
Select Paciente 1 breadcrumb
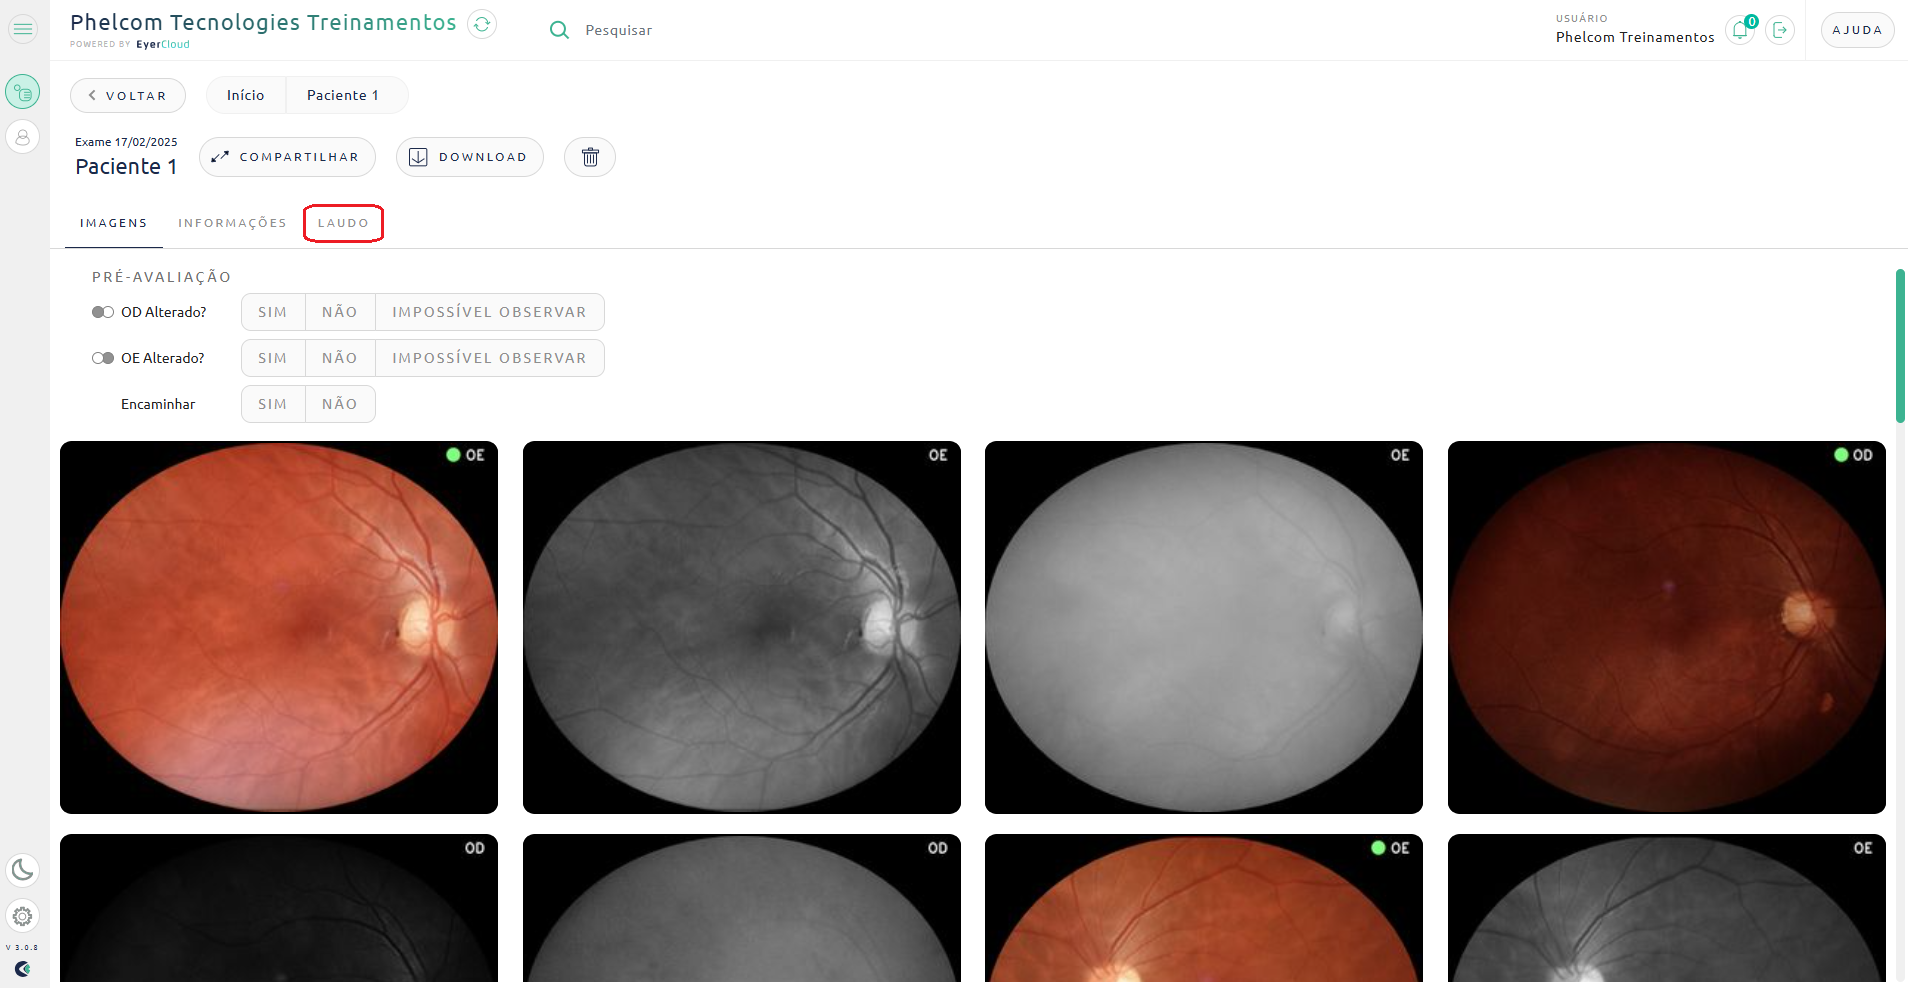pos(343,95)
